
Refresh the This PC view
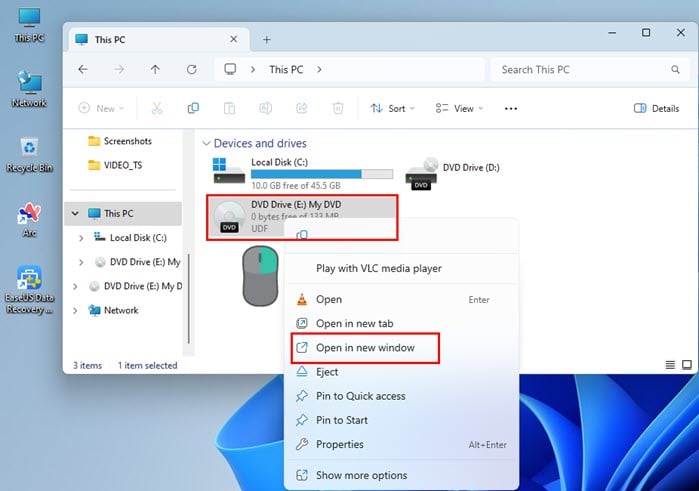tap(192, 69)
